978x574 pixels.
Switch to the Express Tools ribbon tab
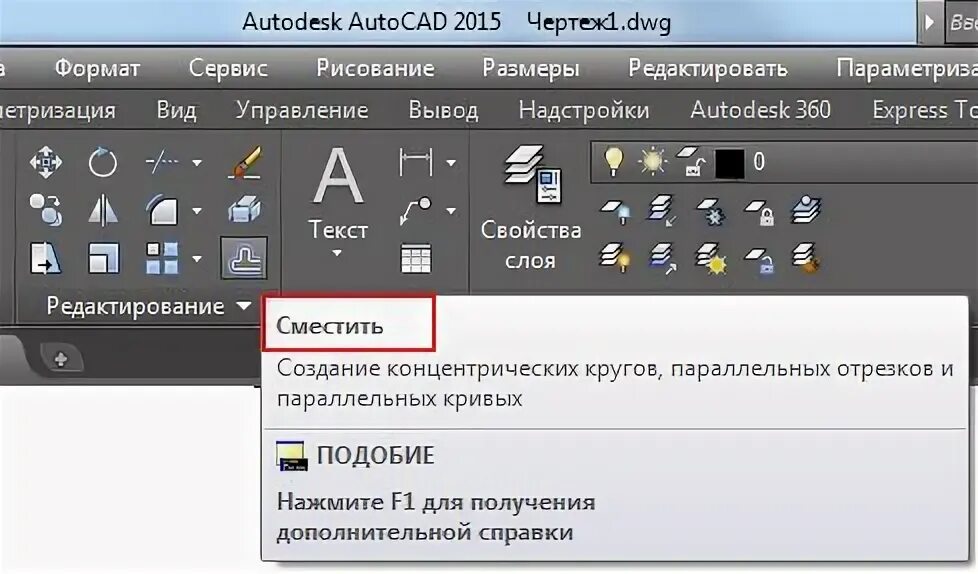[924, 110]
